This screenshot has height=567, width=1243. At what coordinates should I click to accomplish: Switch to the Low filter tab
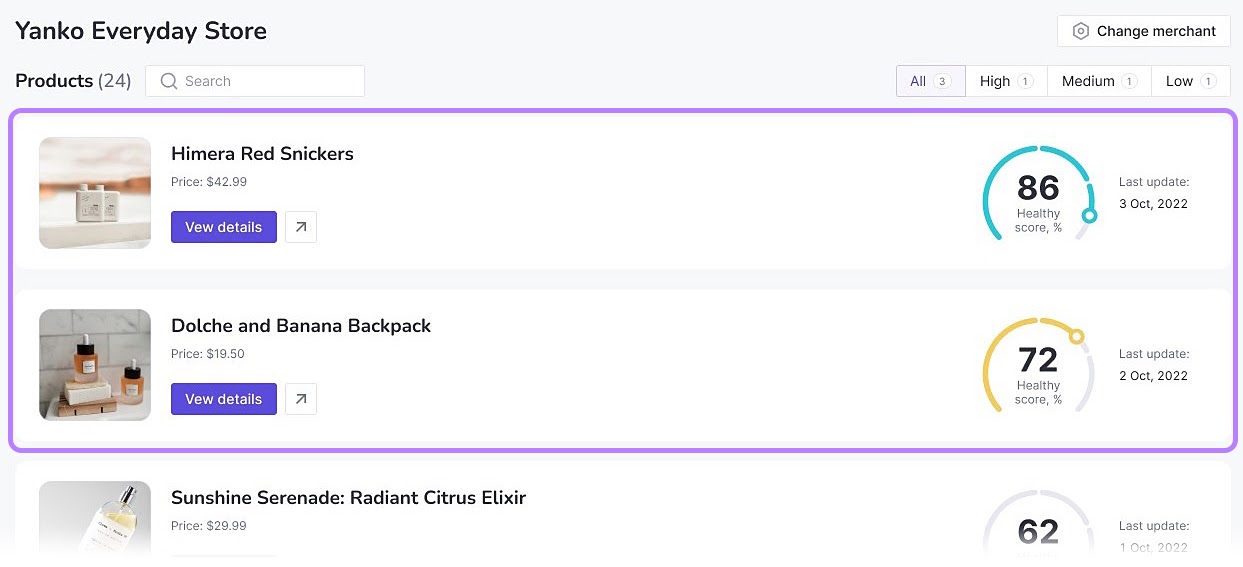tap(1190, 81)
